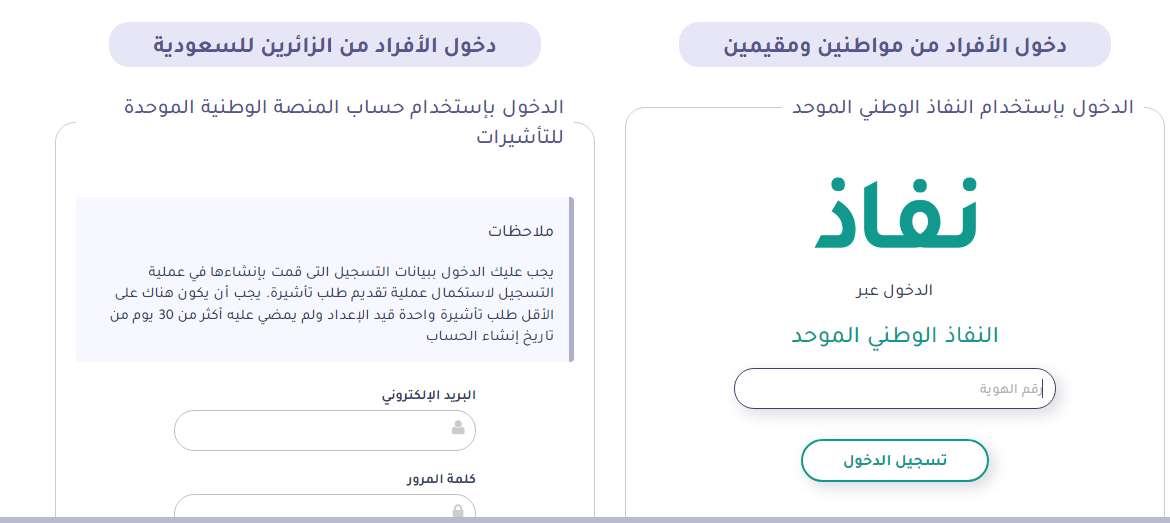
Task: Click the تسجيل الدخول button
Action: coord(895,460)
